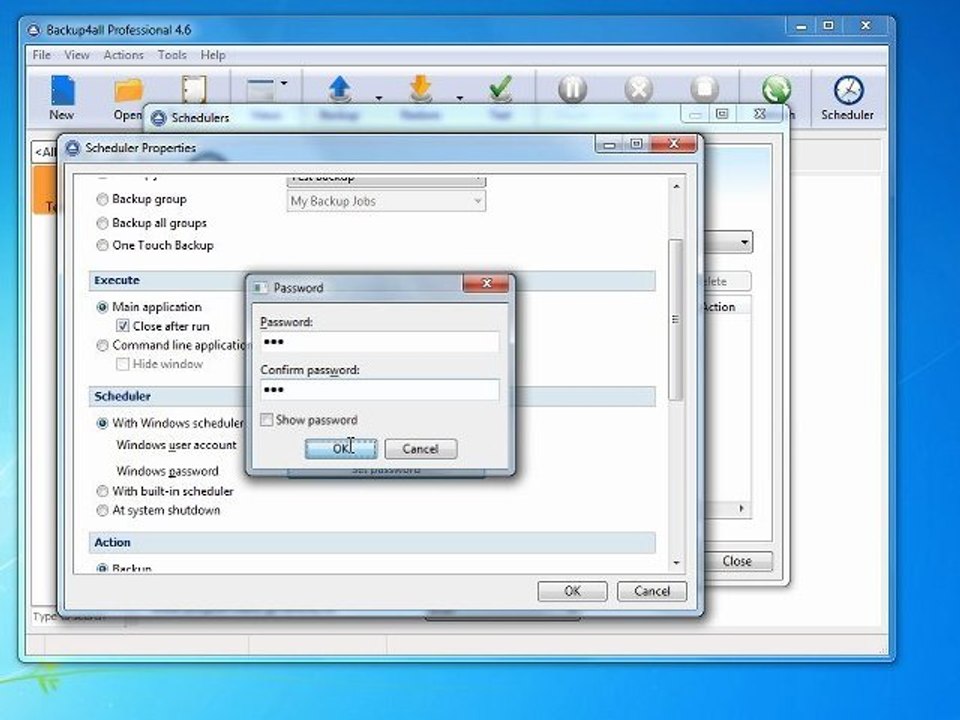Expand the Backup toolbar dropdown arrow
This screenshot has width=960, height=720.
(x=379, y=98)
